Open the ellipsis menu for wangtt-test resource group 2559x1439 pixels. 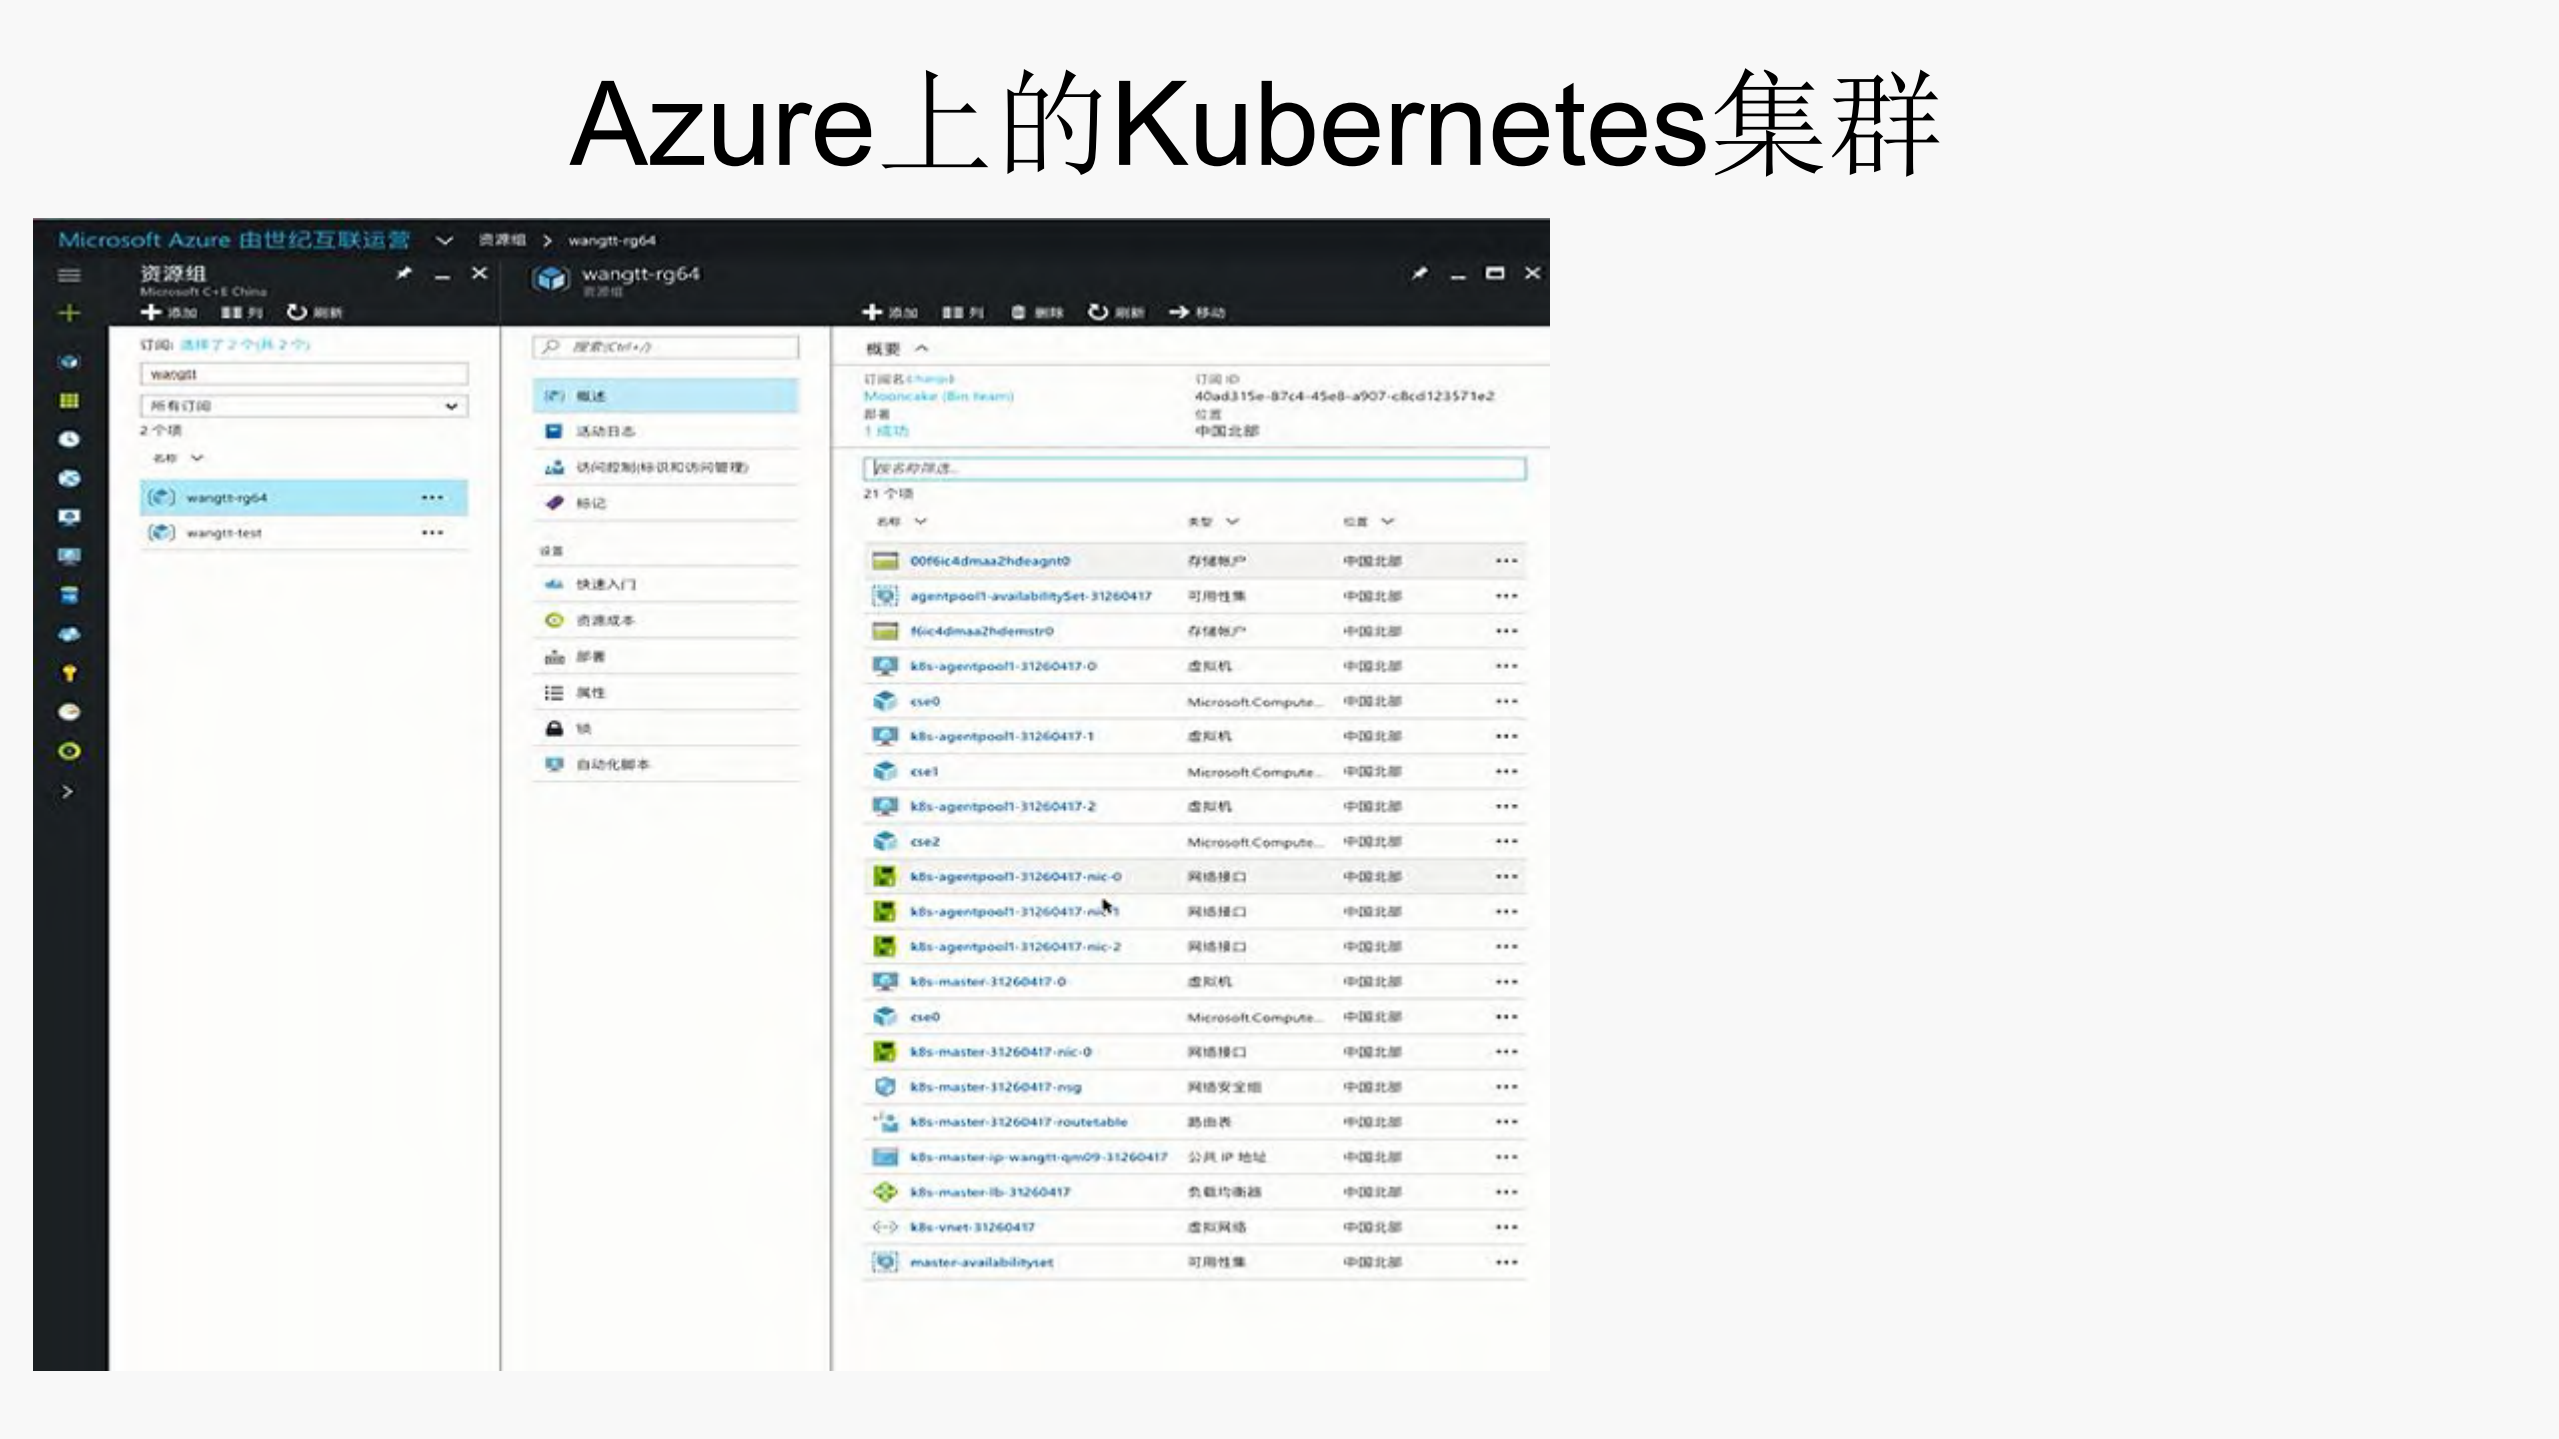(433, 532)
